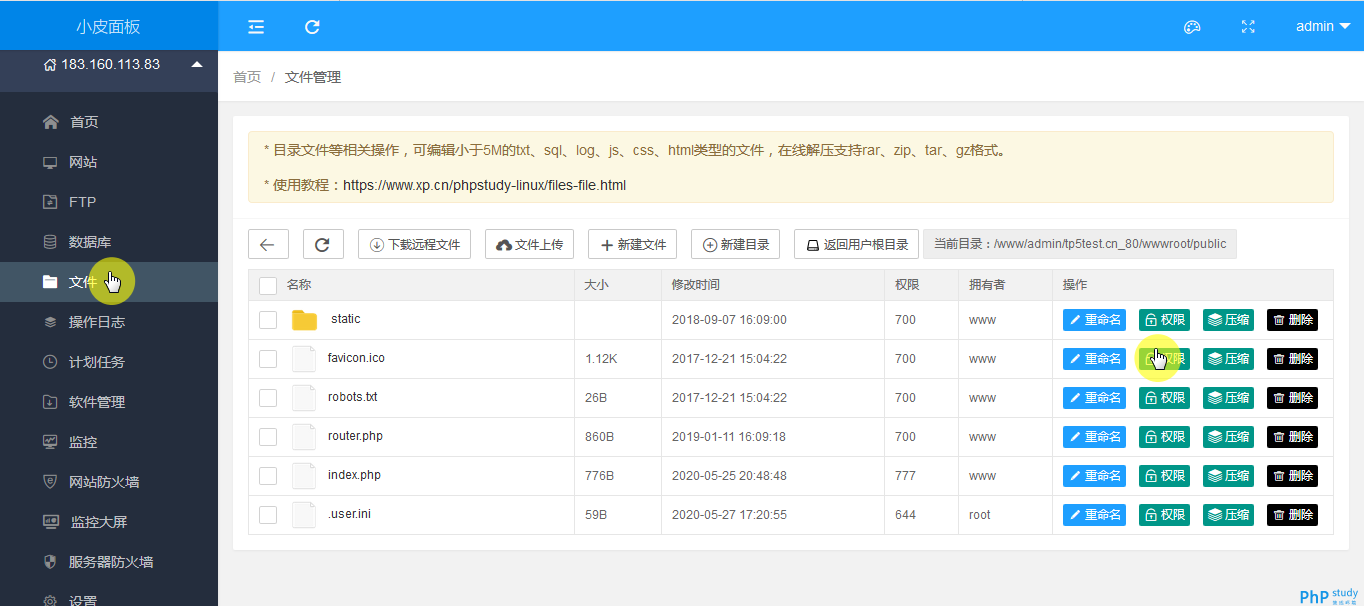Image resolution: width=1364 pixels, height=606 pixels.
Task: Click the index.php file icon
Action: pyautogui.click(x=304, y=476)
